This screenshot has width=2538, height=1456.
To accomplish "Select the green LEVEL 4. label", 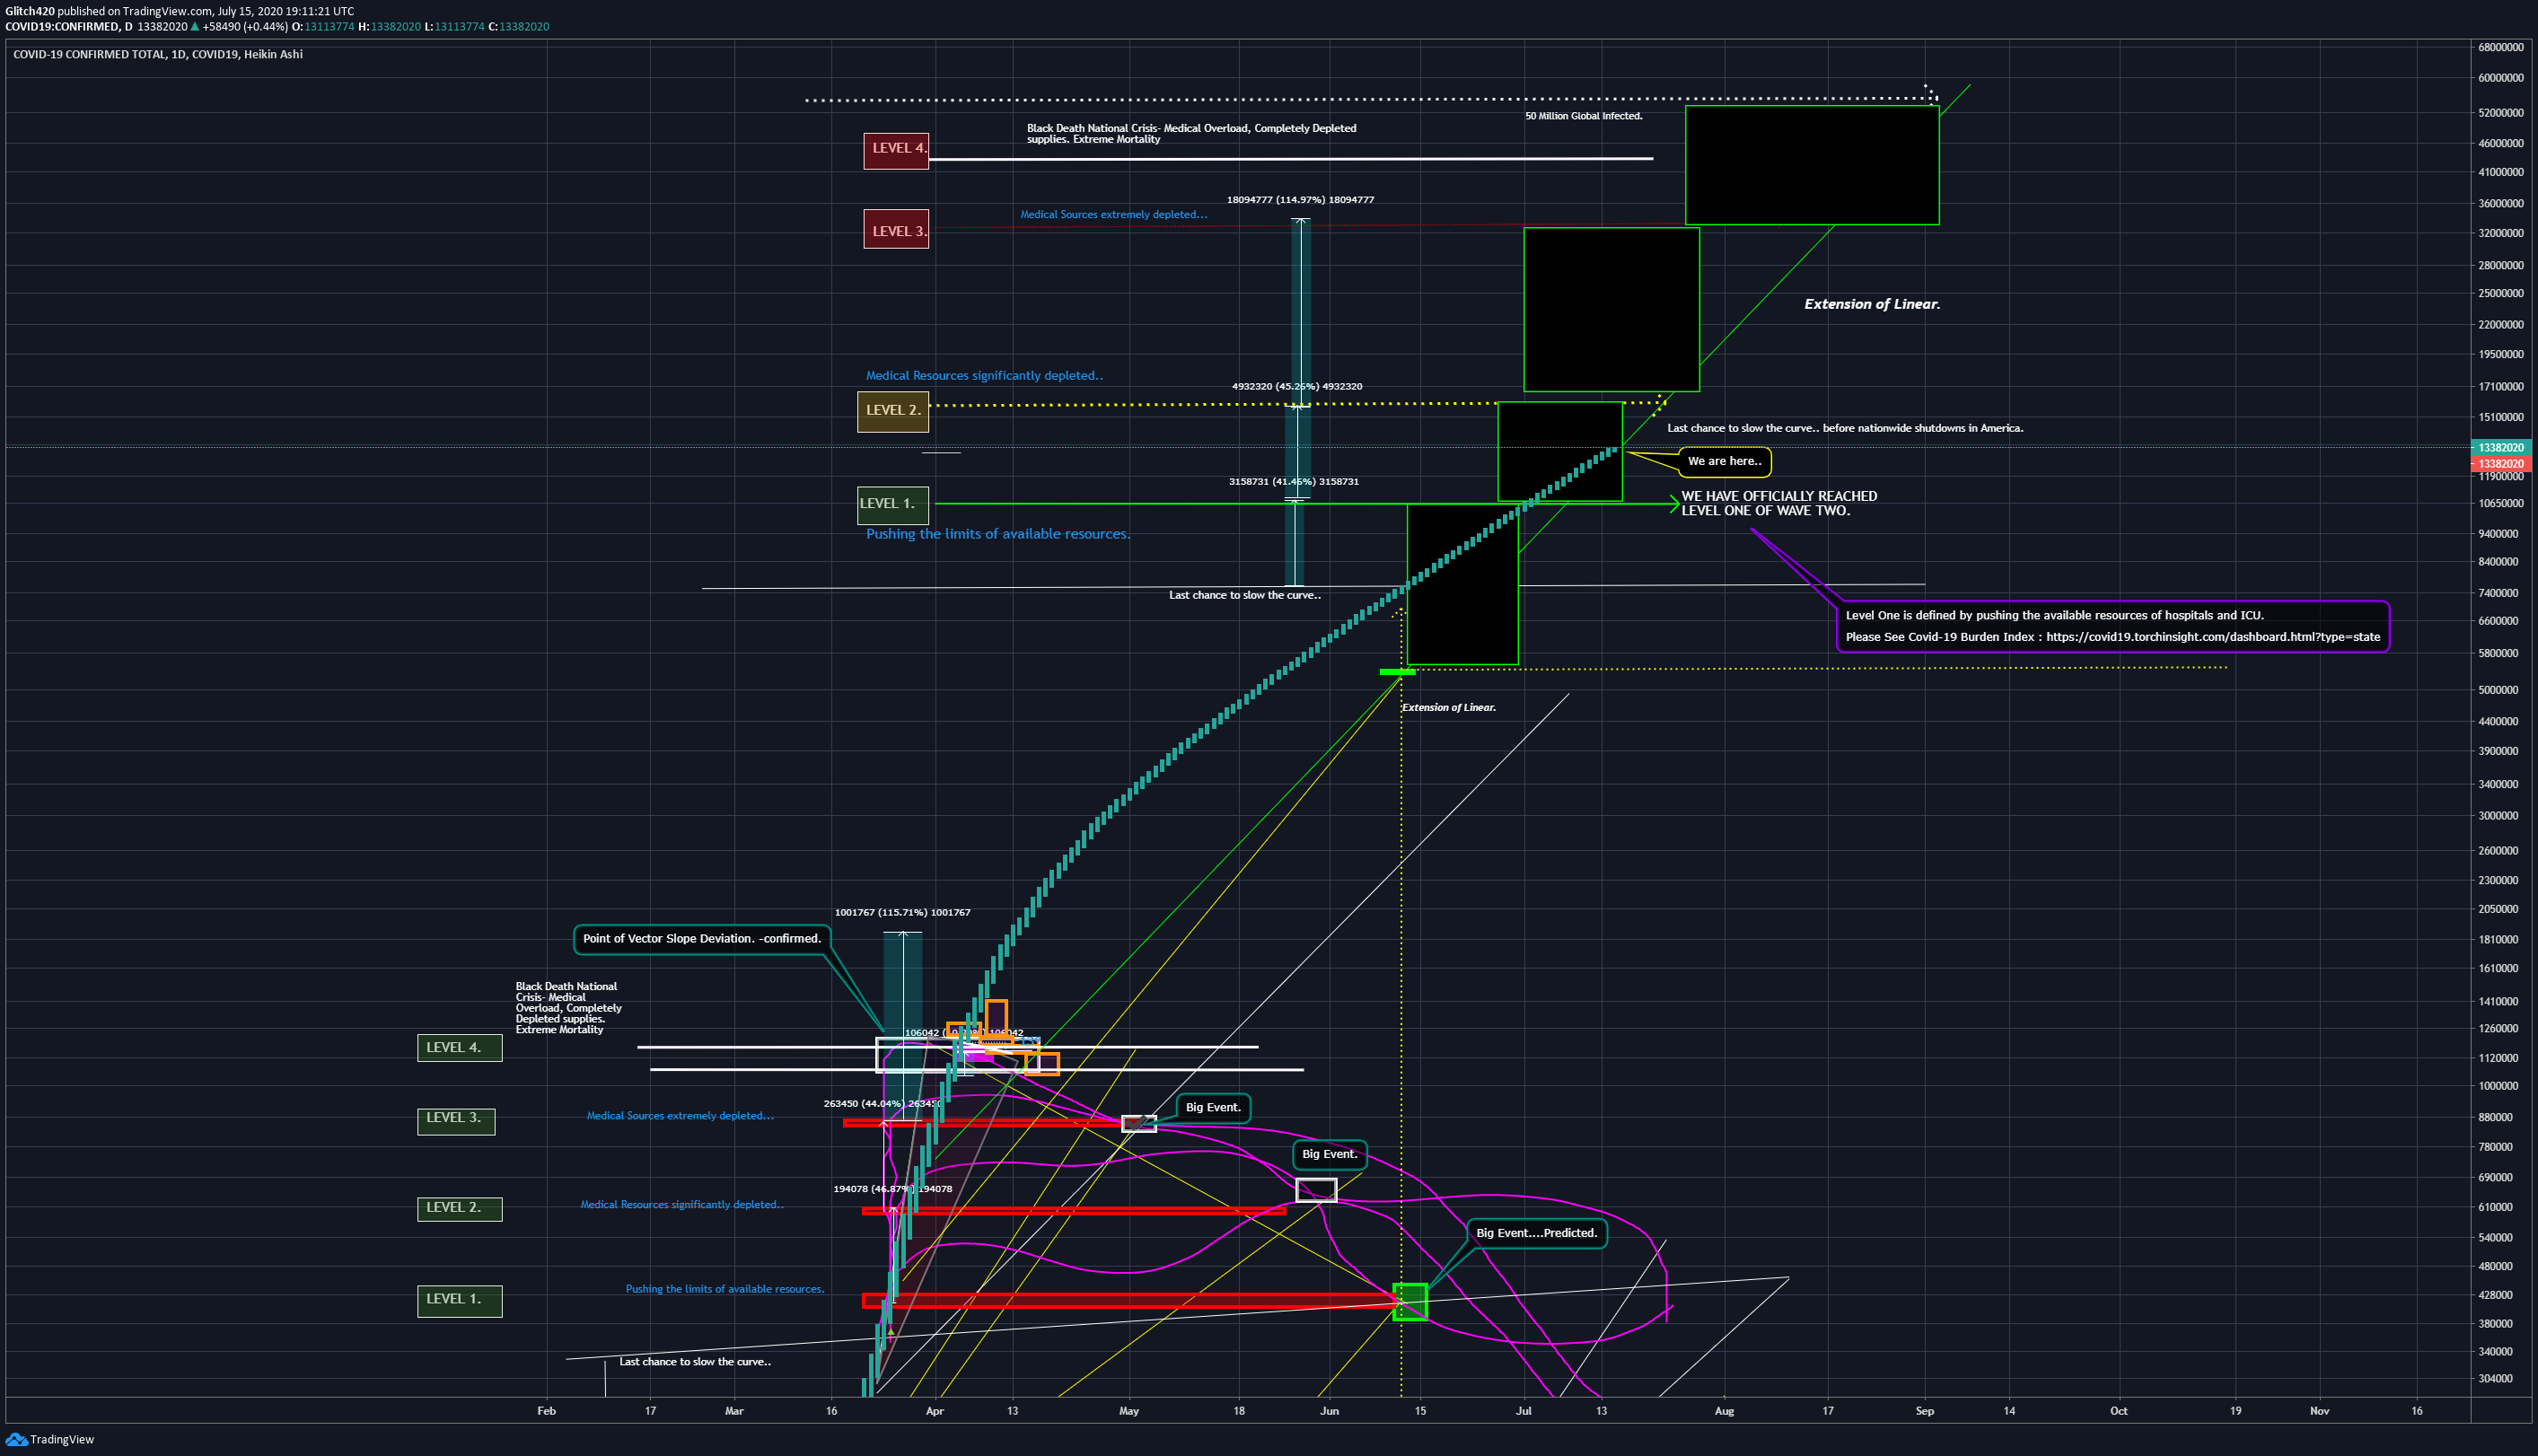I will (x=460, y=1048).
